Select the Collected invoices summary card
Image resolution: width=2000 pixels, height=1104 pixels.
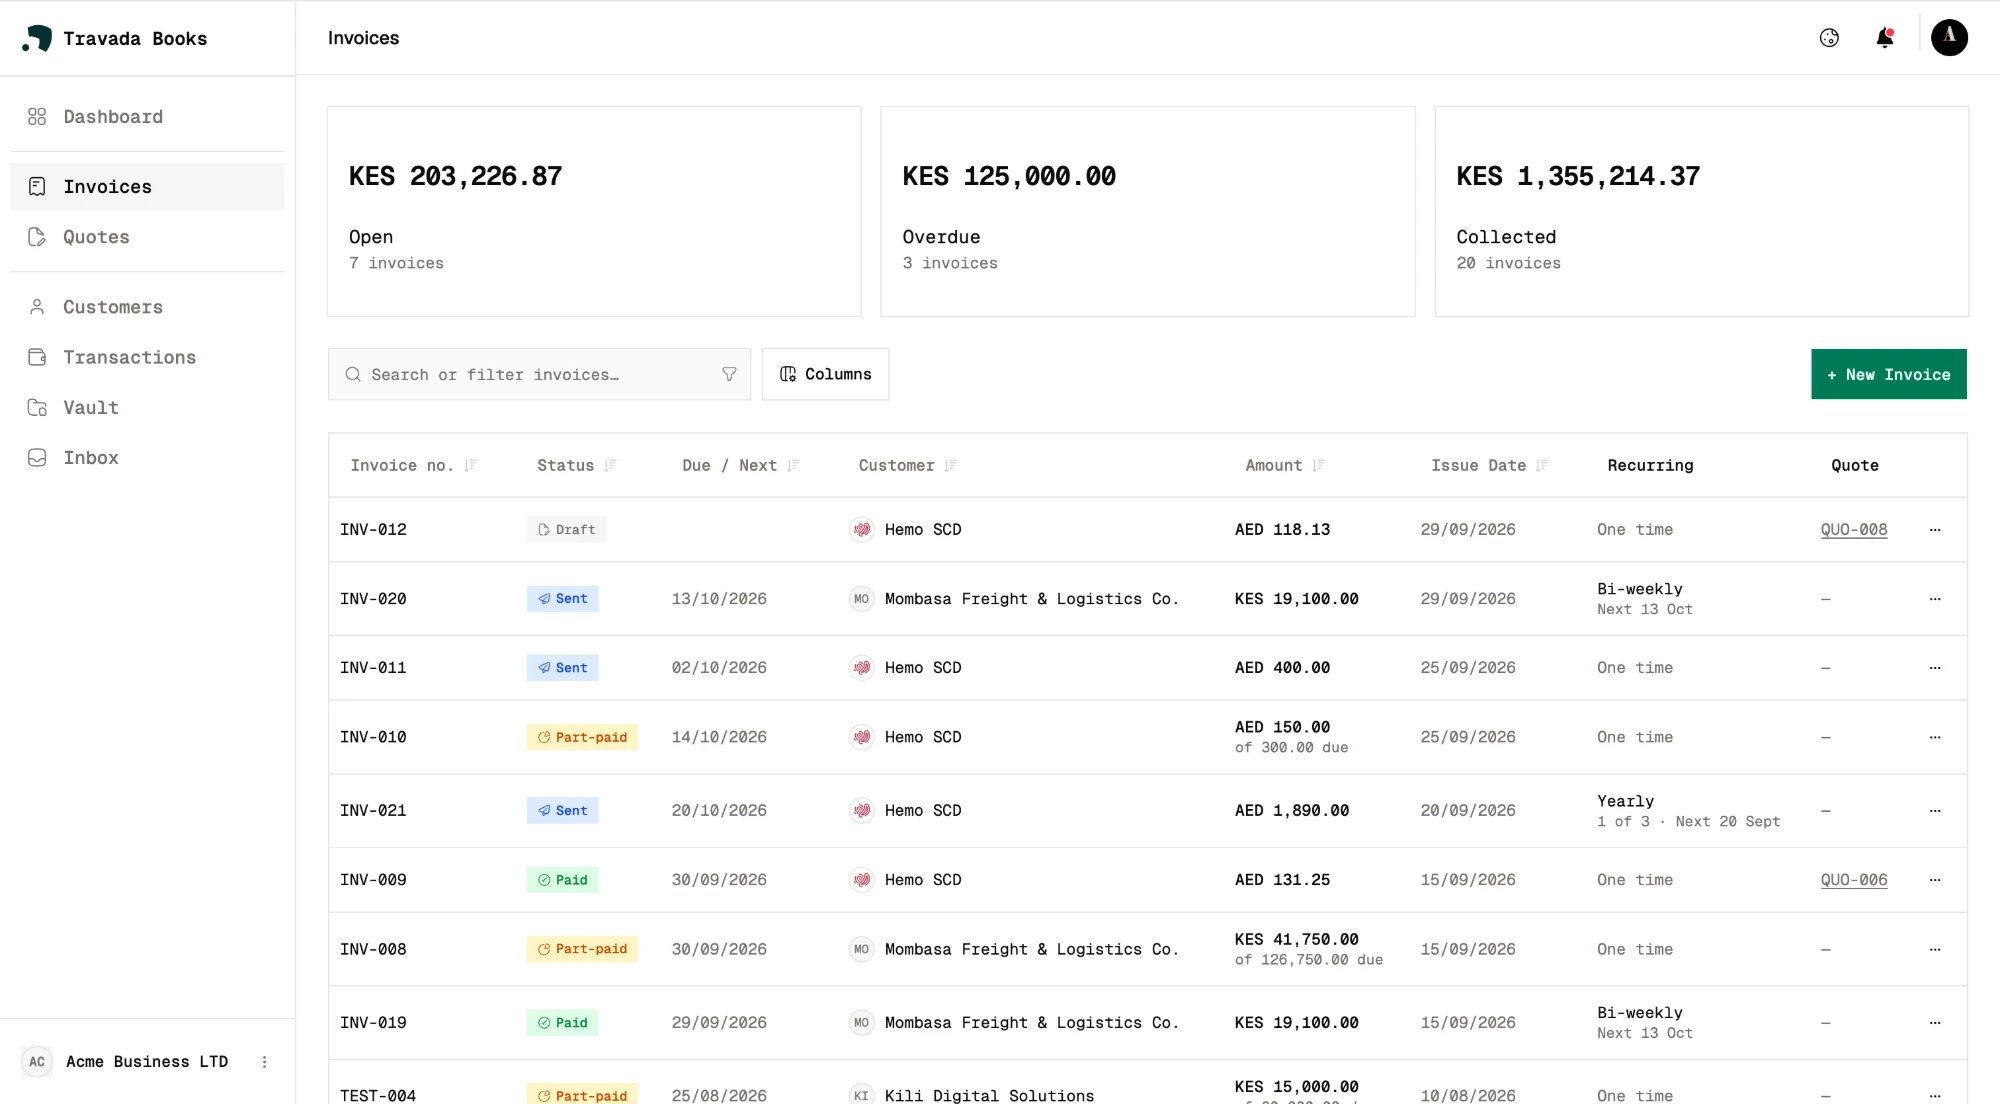[1701, 212]
